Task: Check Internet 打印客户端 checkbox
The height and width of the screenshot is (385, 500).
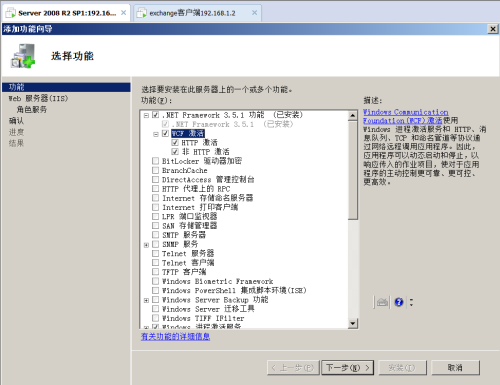Action: tap(155, 207)
